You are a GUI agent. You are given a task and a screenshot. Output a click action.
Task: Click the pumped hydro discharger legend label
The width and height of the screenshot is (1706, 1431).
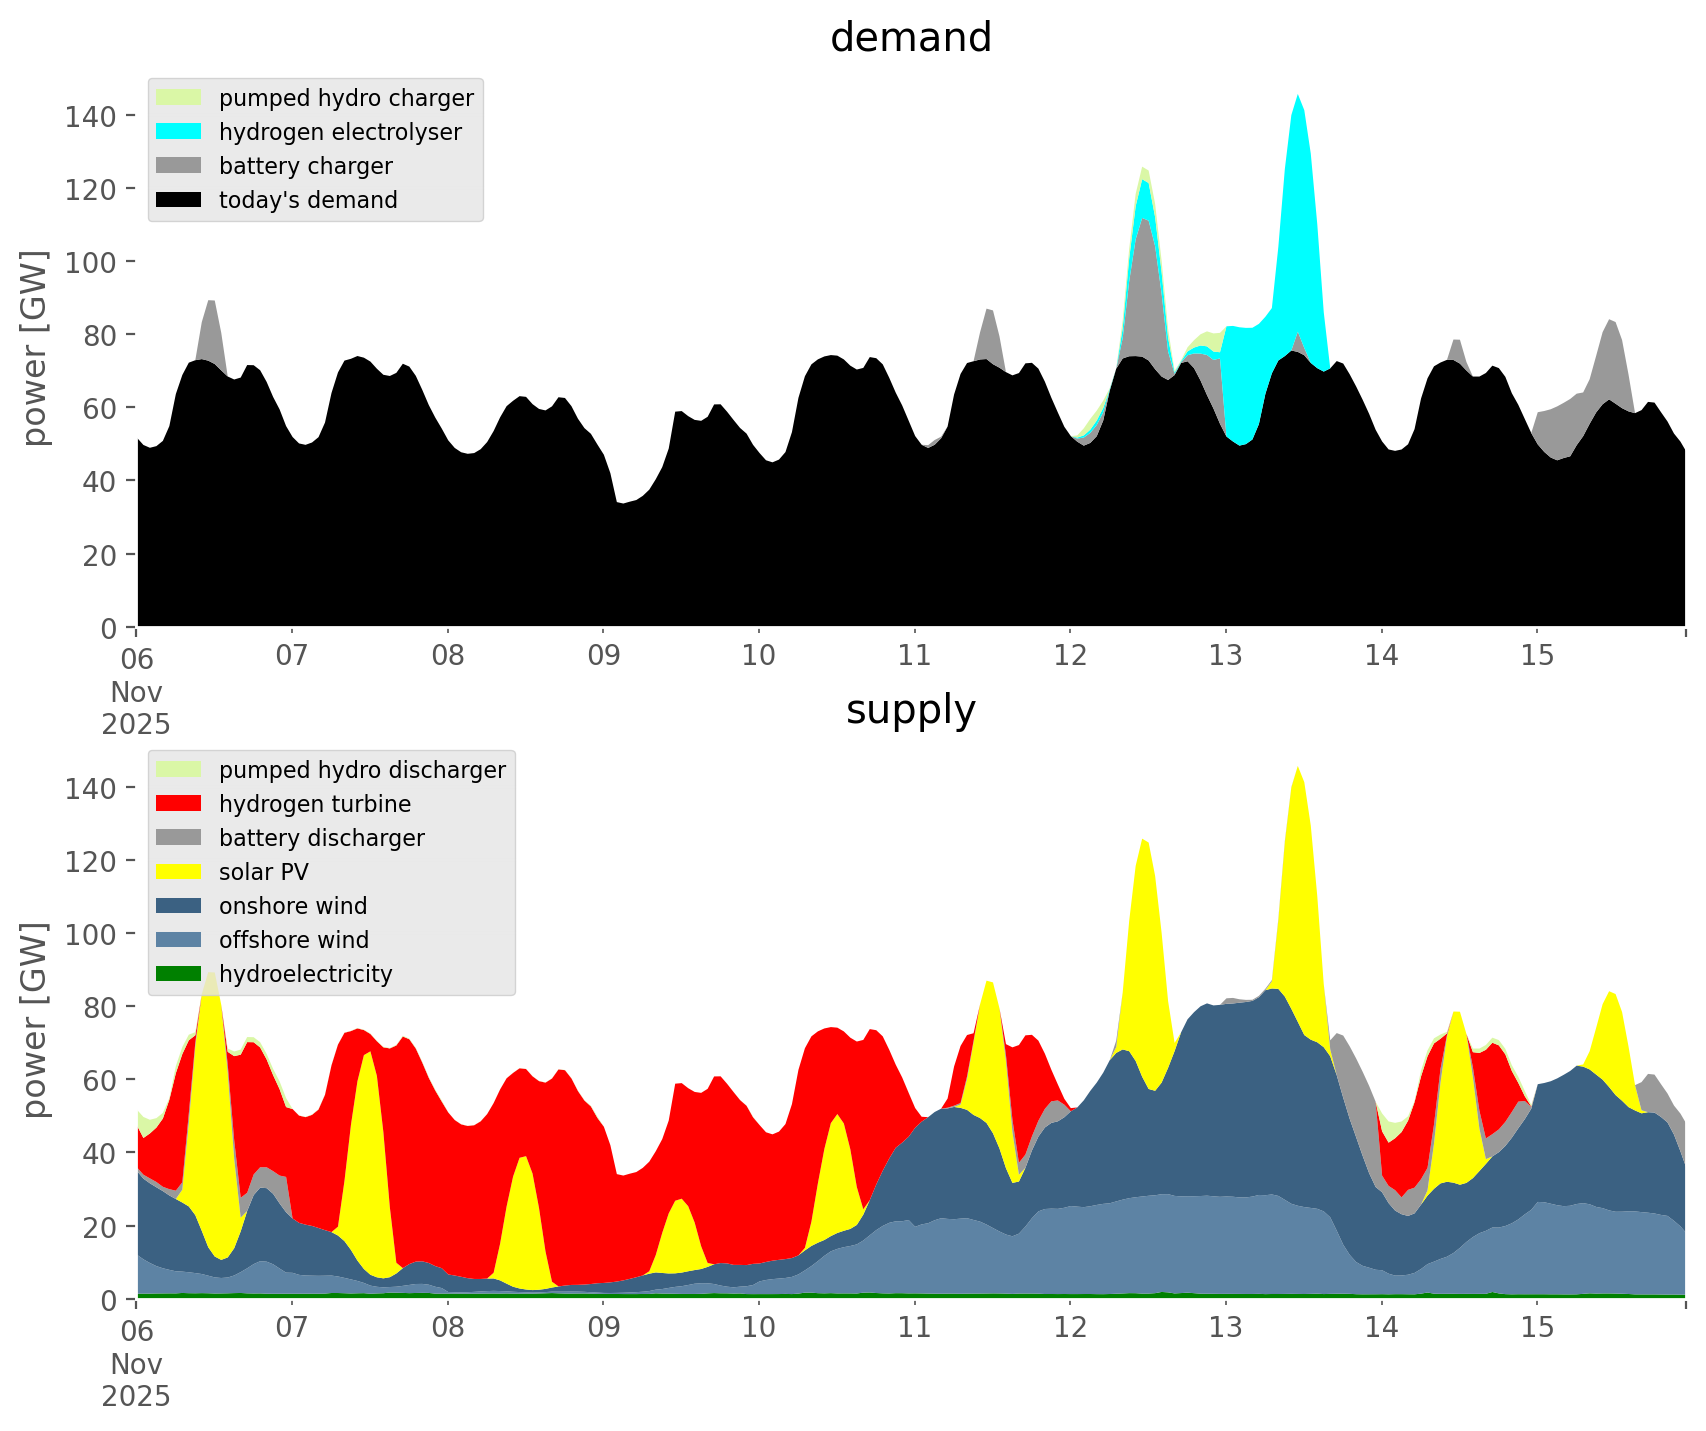[x=362, y=770]
